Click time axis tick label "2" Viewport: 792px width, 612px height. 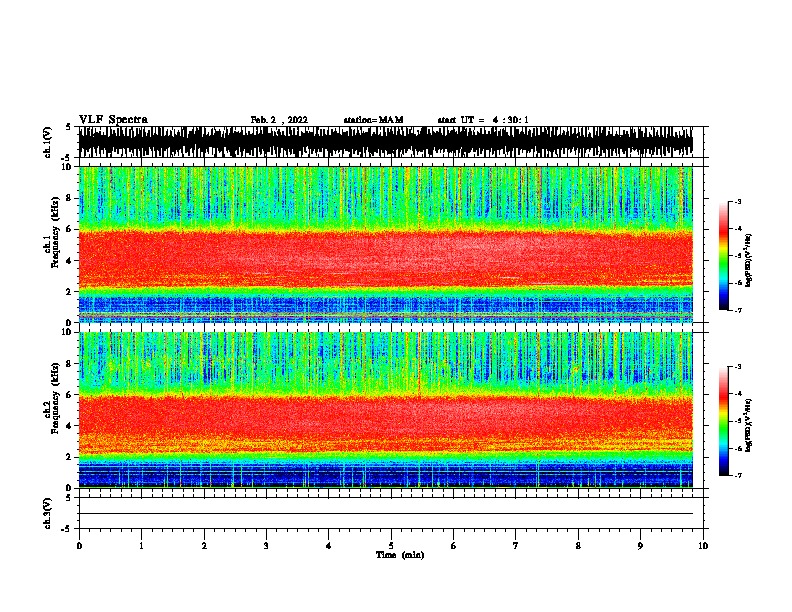click(204, 546)
